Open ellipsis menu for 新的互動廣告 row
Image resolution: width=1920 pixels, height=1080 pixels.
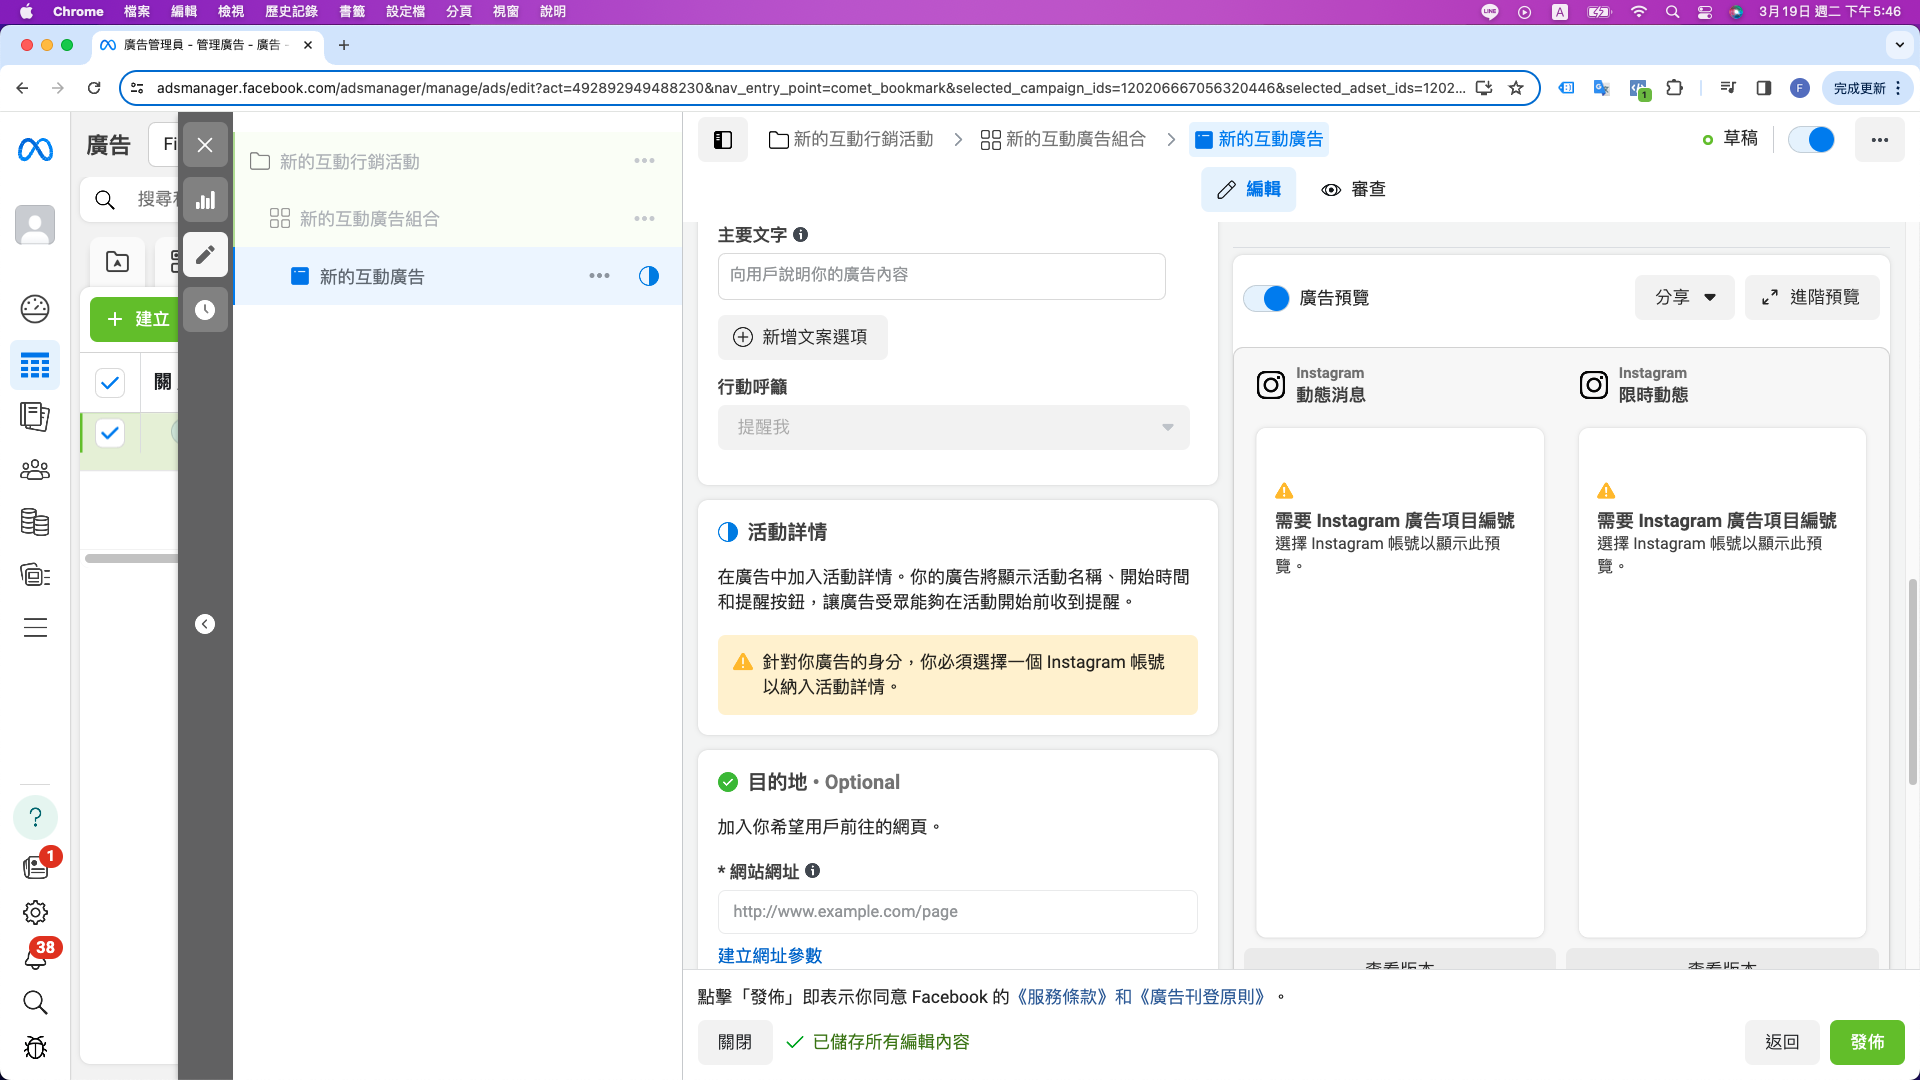[x=599, y=276]
